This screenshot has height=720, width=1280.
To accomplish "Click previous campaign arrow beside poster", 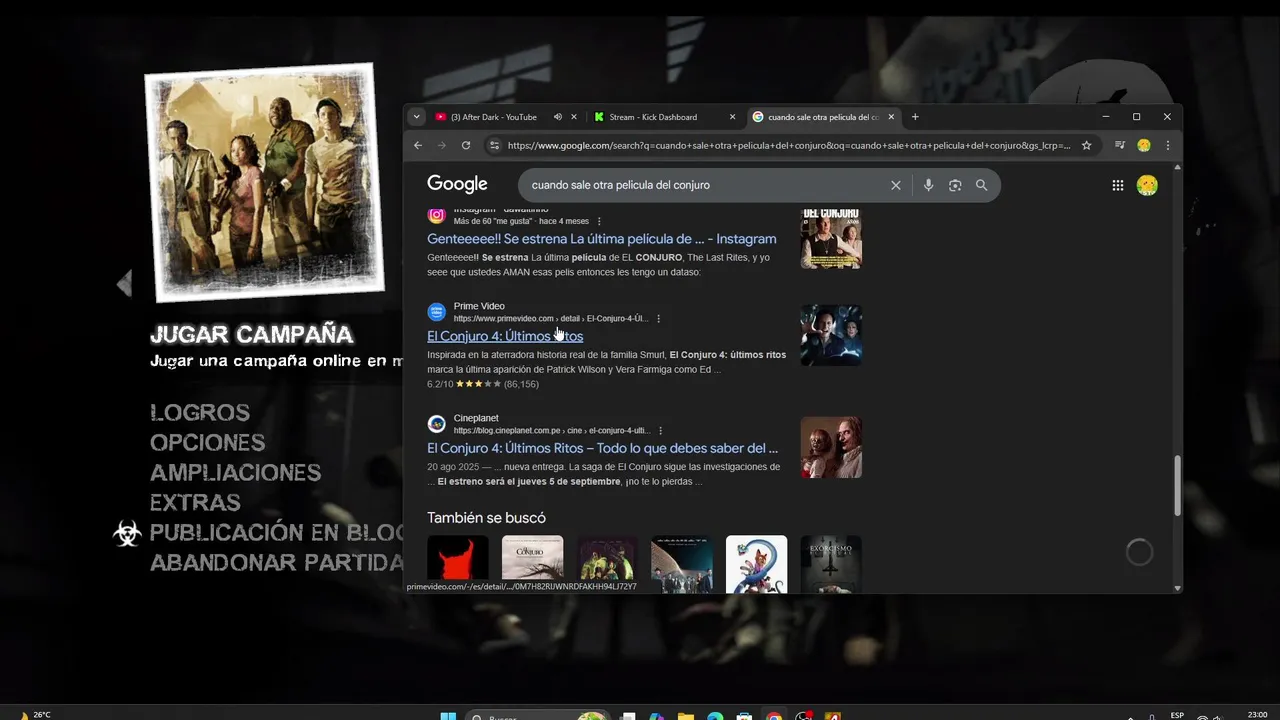I will 124,284.
